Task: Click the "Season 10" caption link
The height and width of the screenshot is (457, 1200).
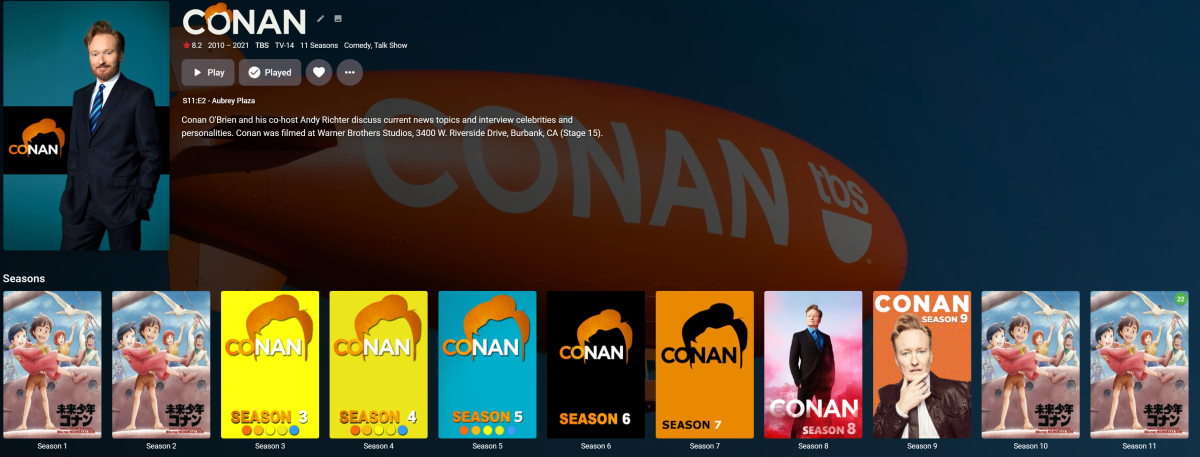Action: (1031, 446)
